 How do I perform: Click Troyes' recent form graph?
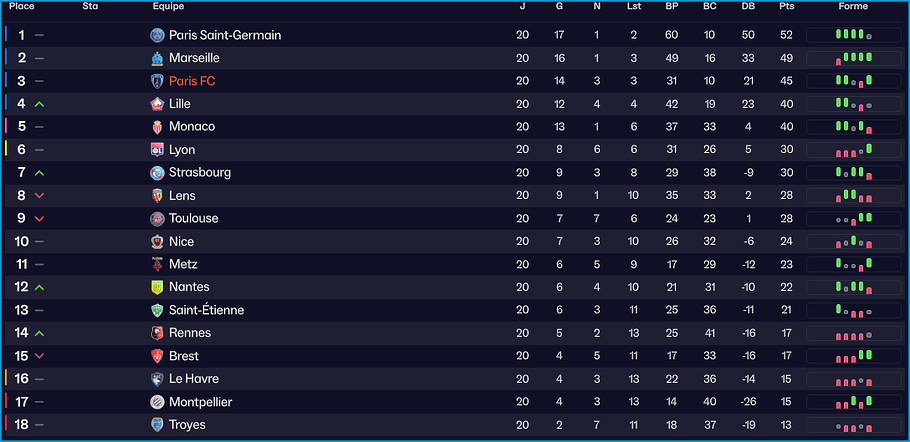coord(854,425)
